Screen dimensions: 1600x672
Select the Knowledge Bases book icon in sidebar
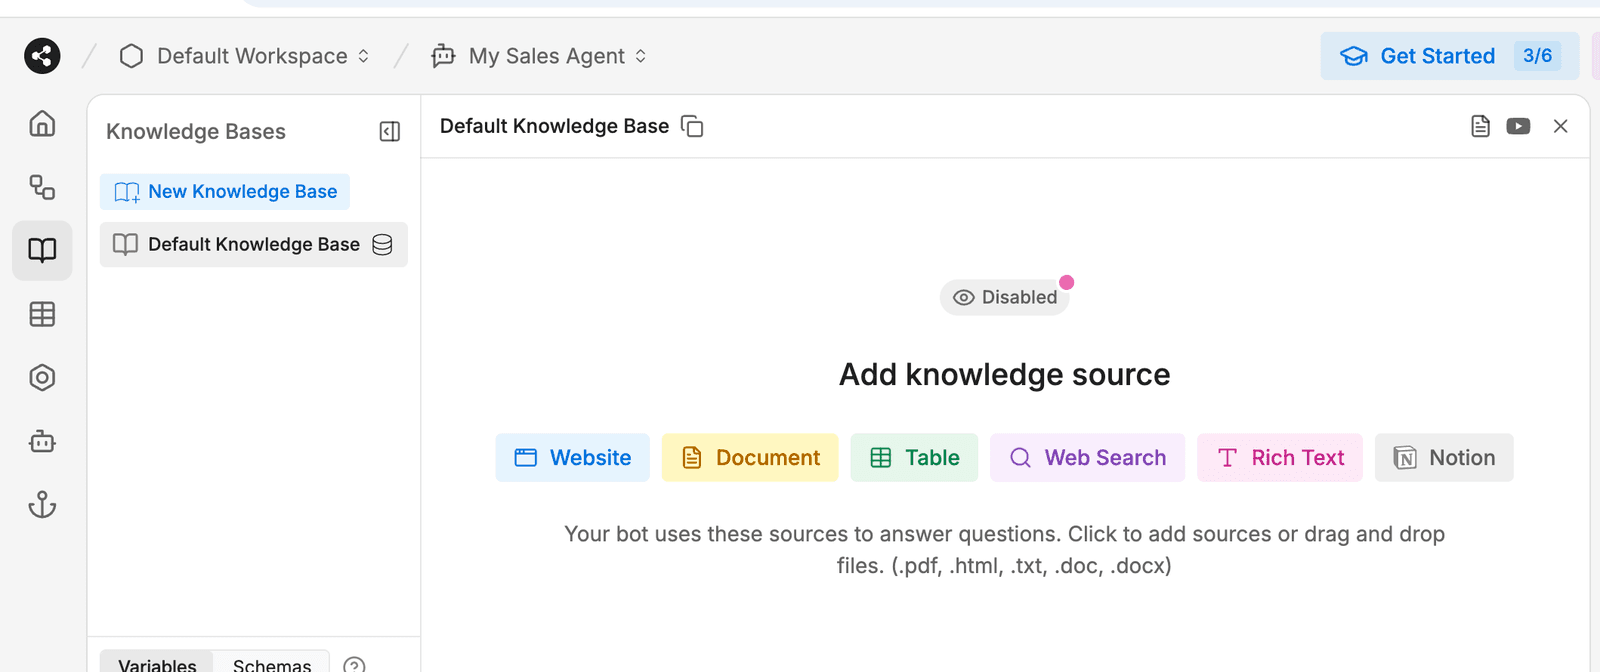click(x=42, y=250)
